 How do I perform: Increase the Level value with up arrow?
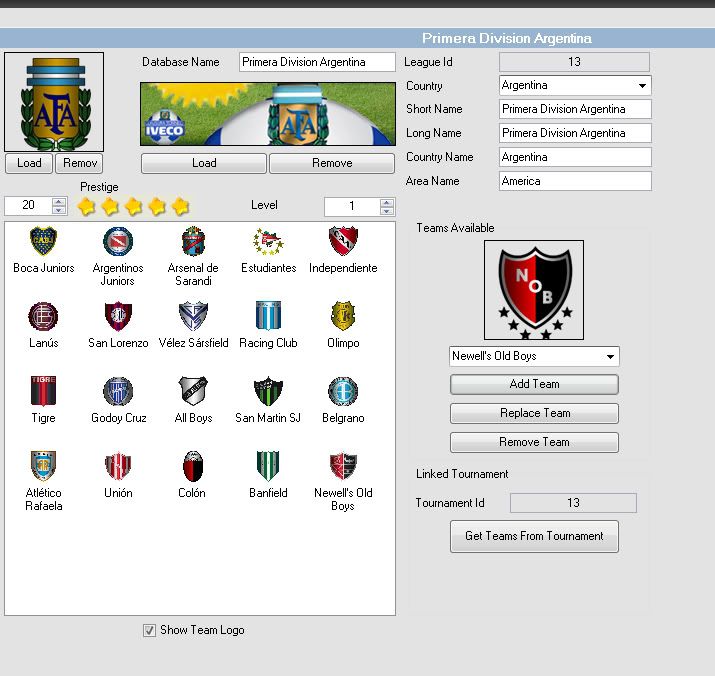(x=387, y=202)
